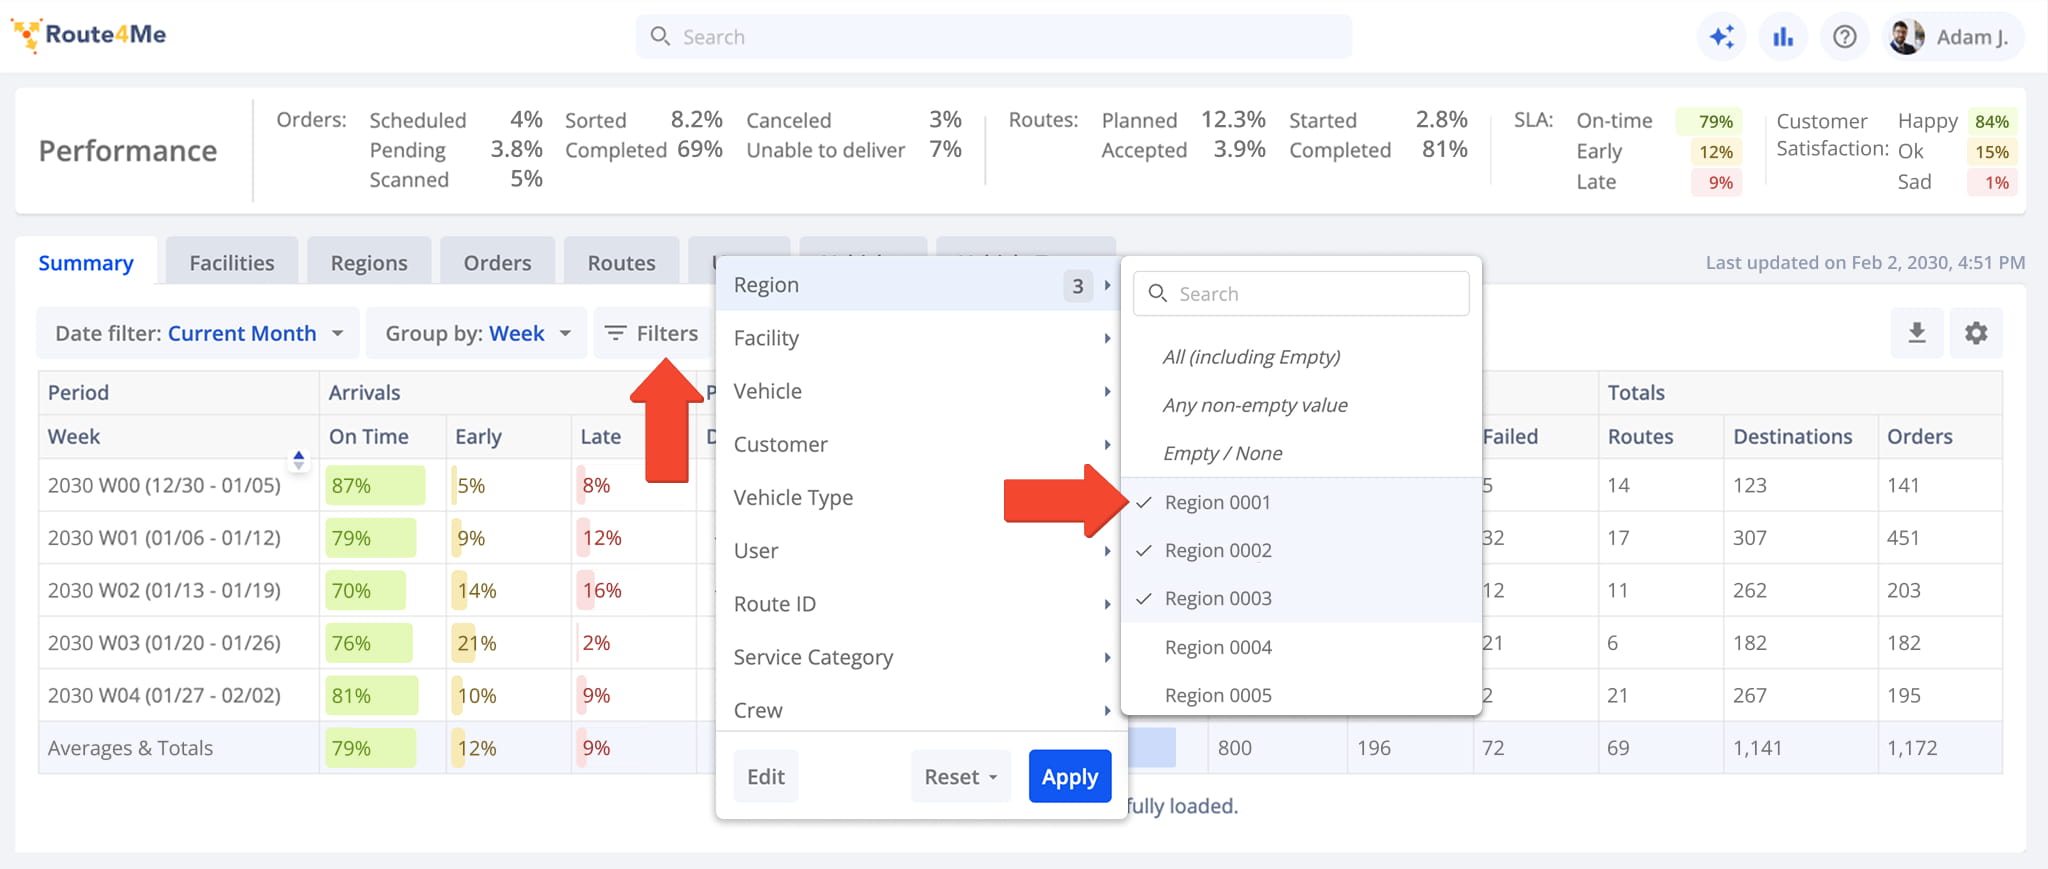Check Region 0004 in the list
This screenshot has width=2048, height=869.
coord(1301,647)
